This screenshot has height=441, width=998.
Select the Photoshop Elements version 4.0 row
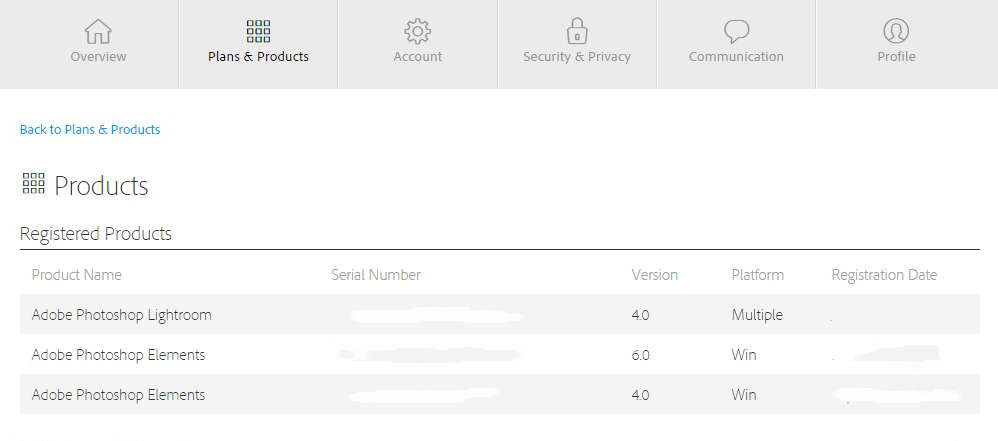(x=118, y=395)
